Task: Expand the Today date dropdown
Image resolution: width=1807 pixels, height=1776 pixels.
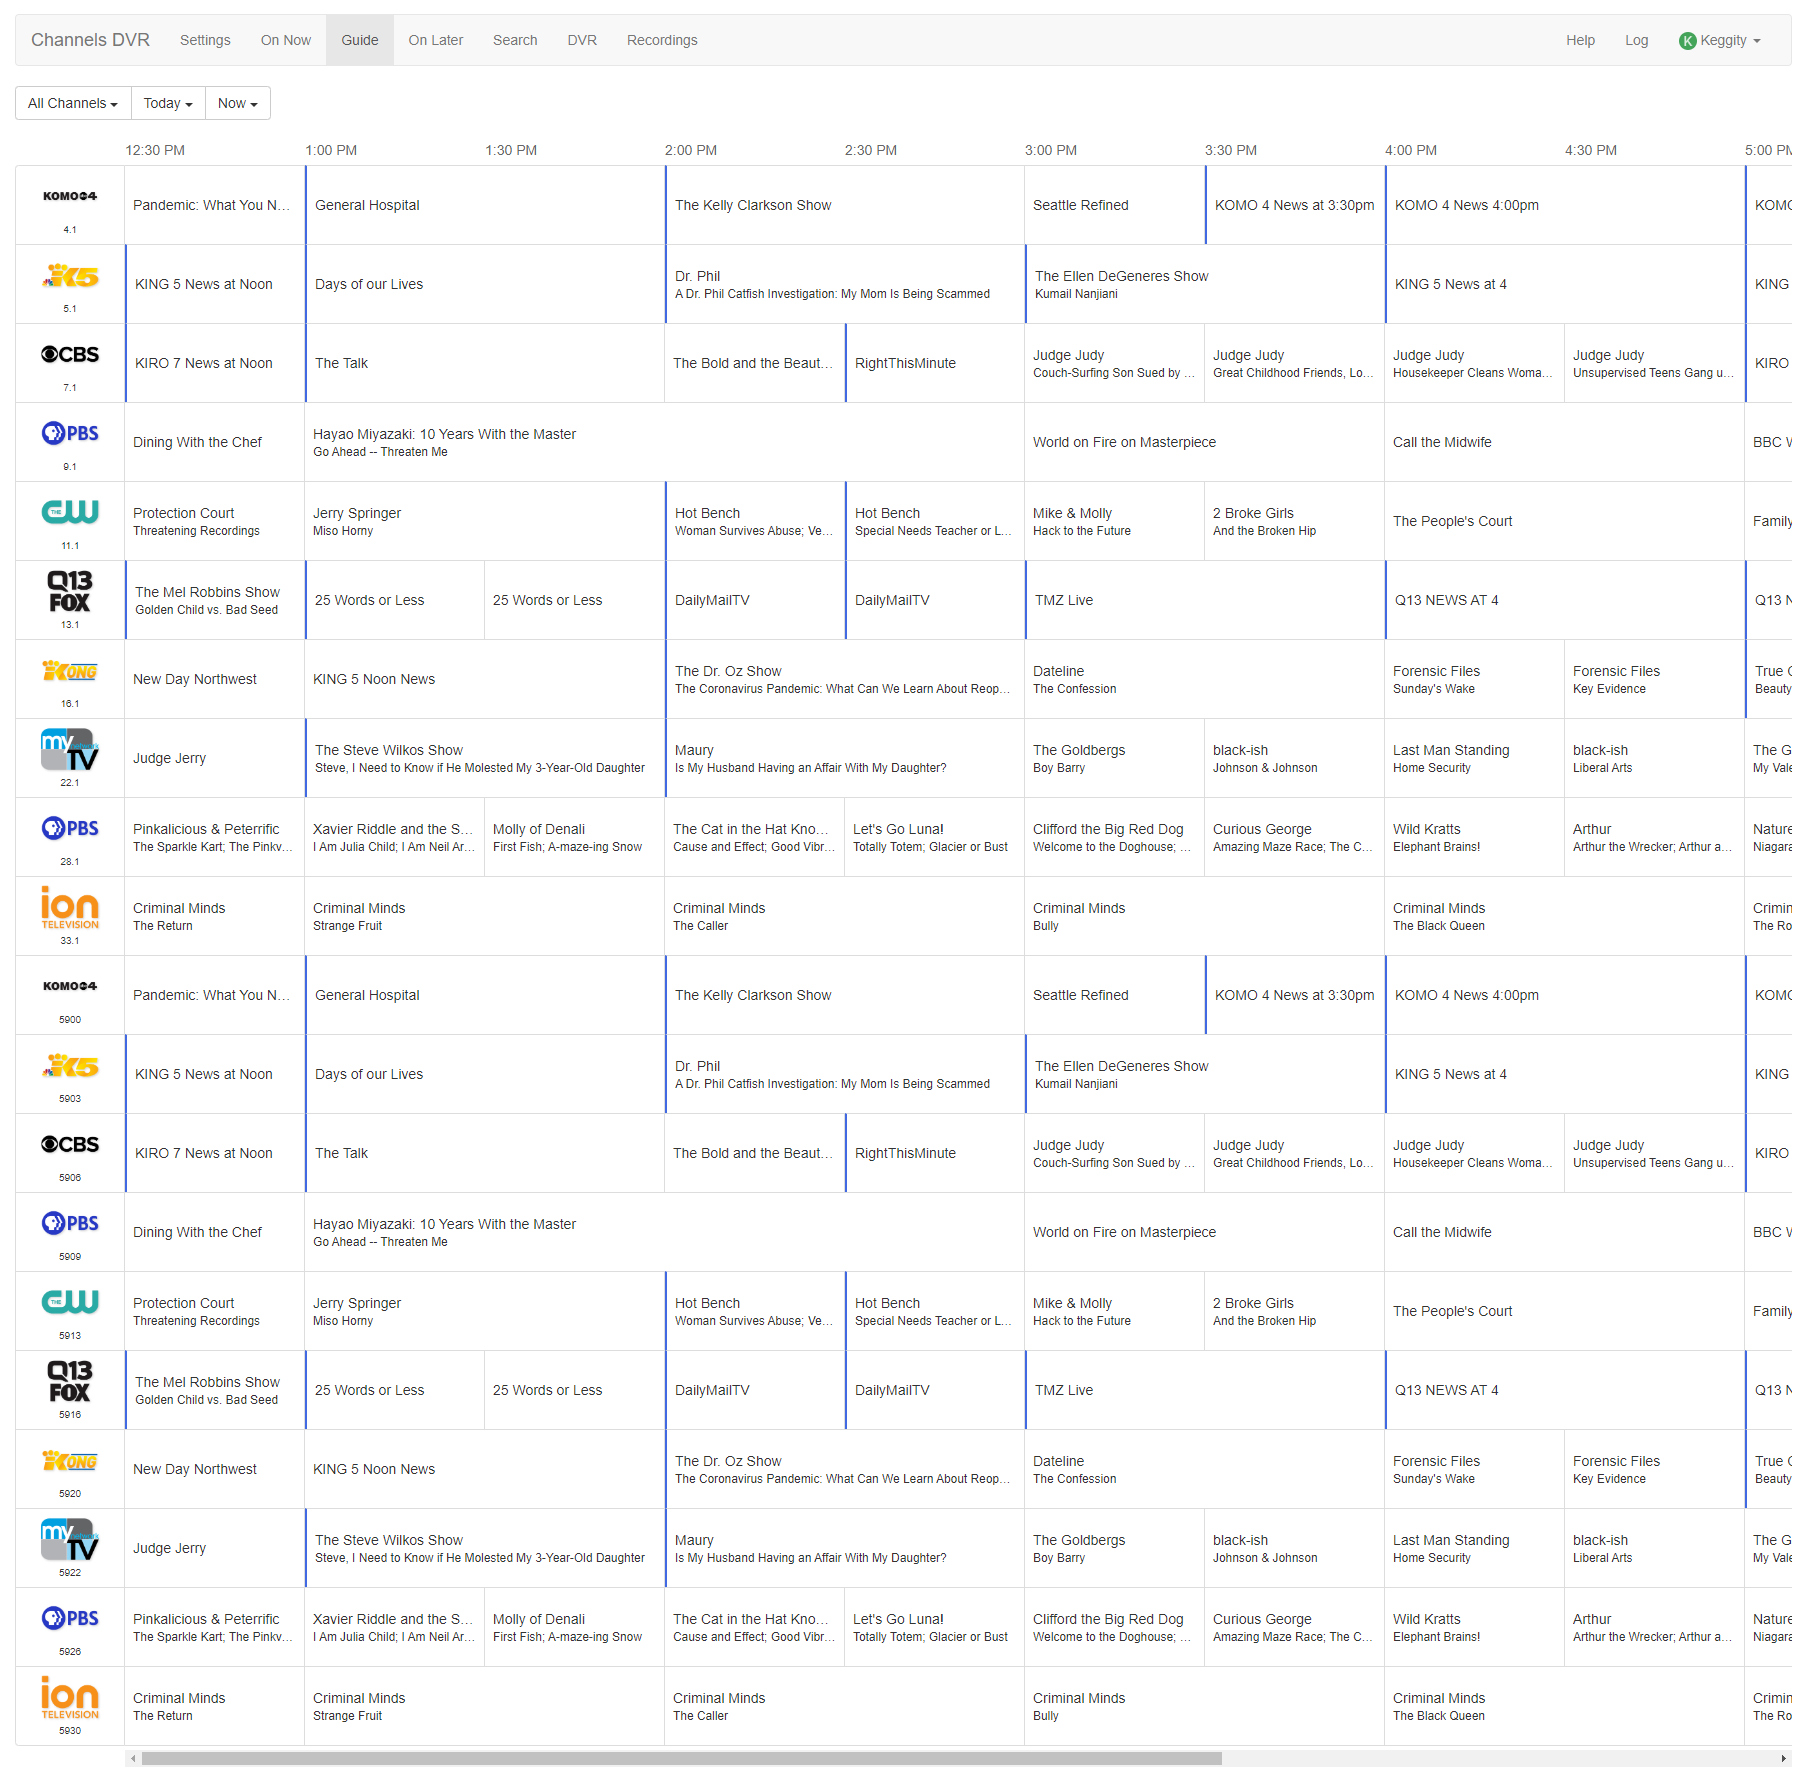Action: pyautogui.click(x=168, y=103)
